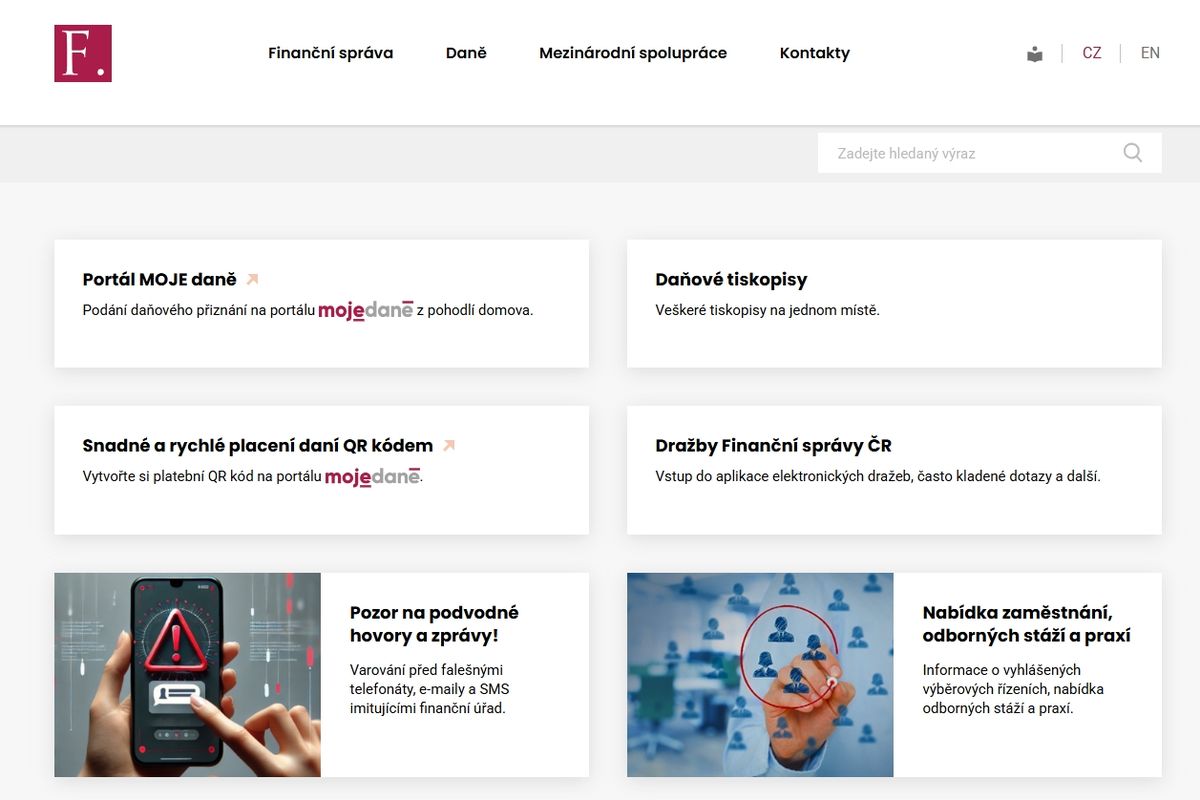This screenshot has width=1200, height=800.
Task: Open the Mezinárodní spolupráce menu
Action: 633,53
